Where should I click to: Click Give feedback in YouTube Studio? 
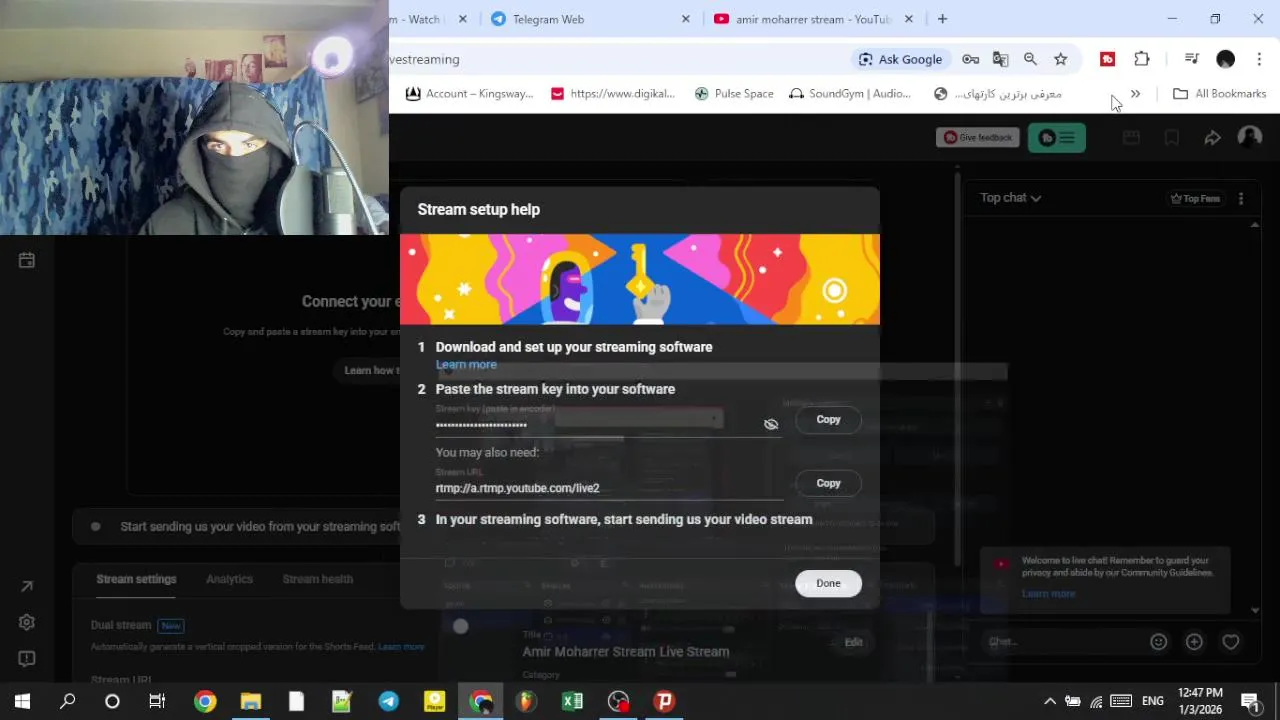coord(978,138)
